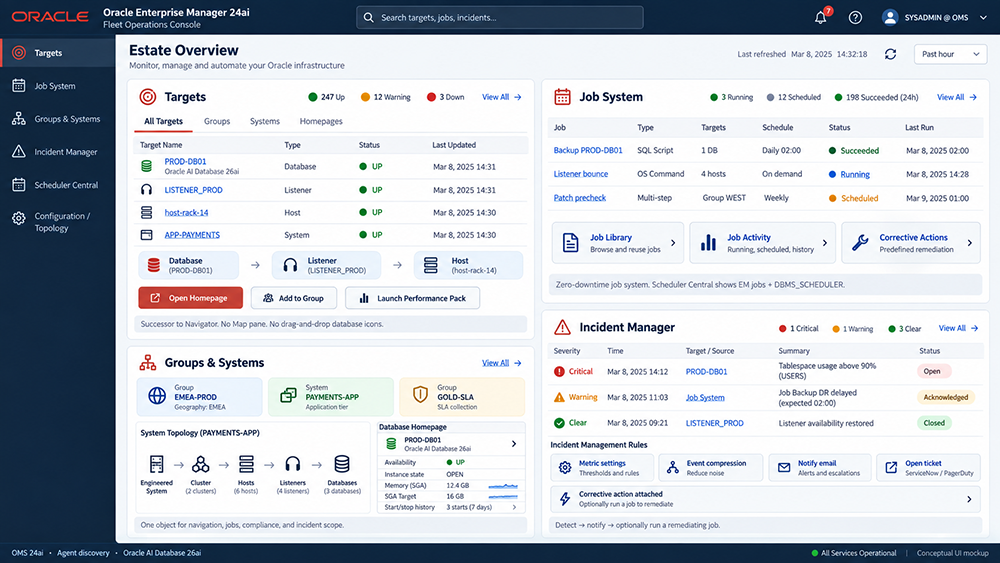Viewport: 1000px width, 563px height.
Task: Click the Incident Manager sidebar triangle icon
Action: tap(19, 152)
